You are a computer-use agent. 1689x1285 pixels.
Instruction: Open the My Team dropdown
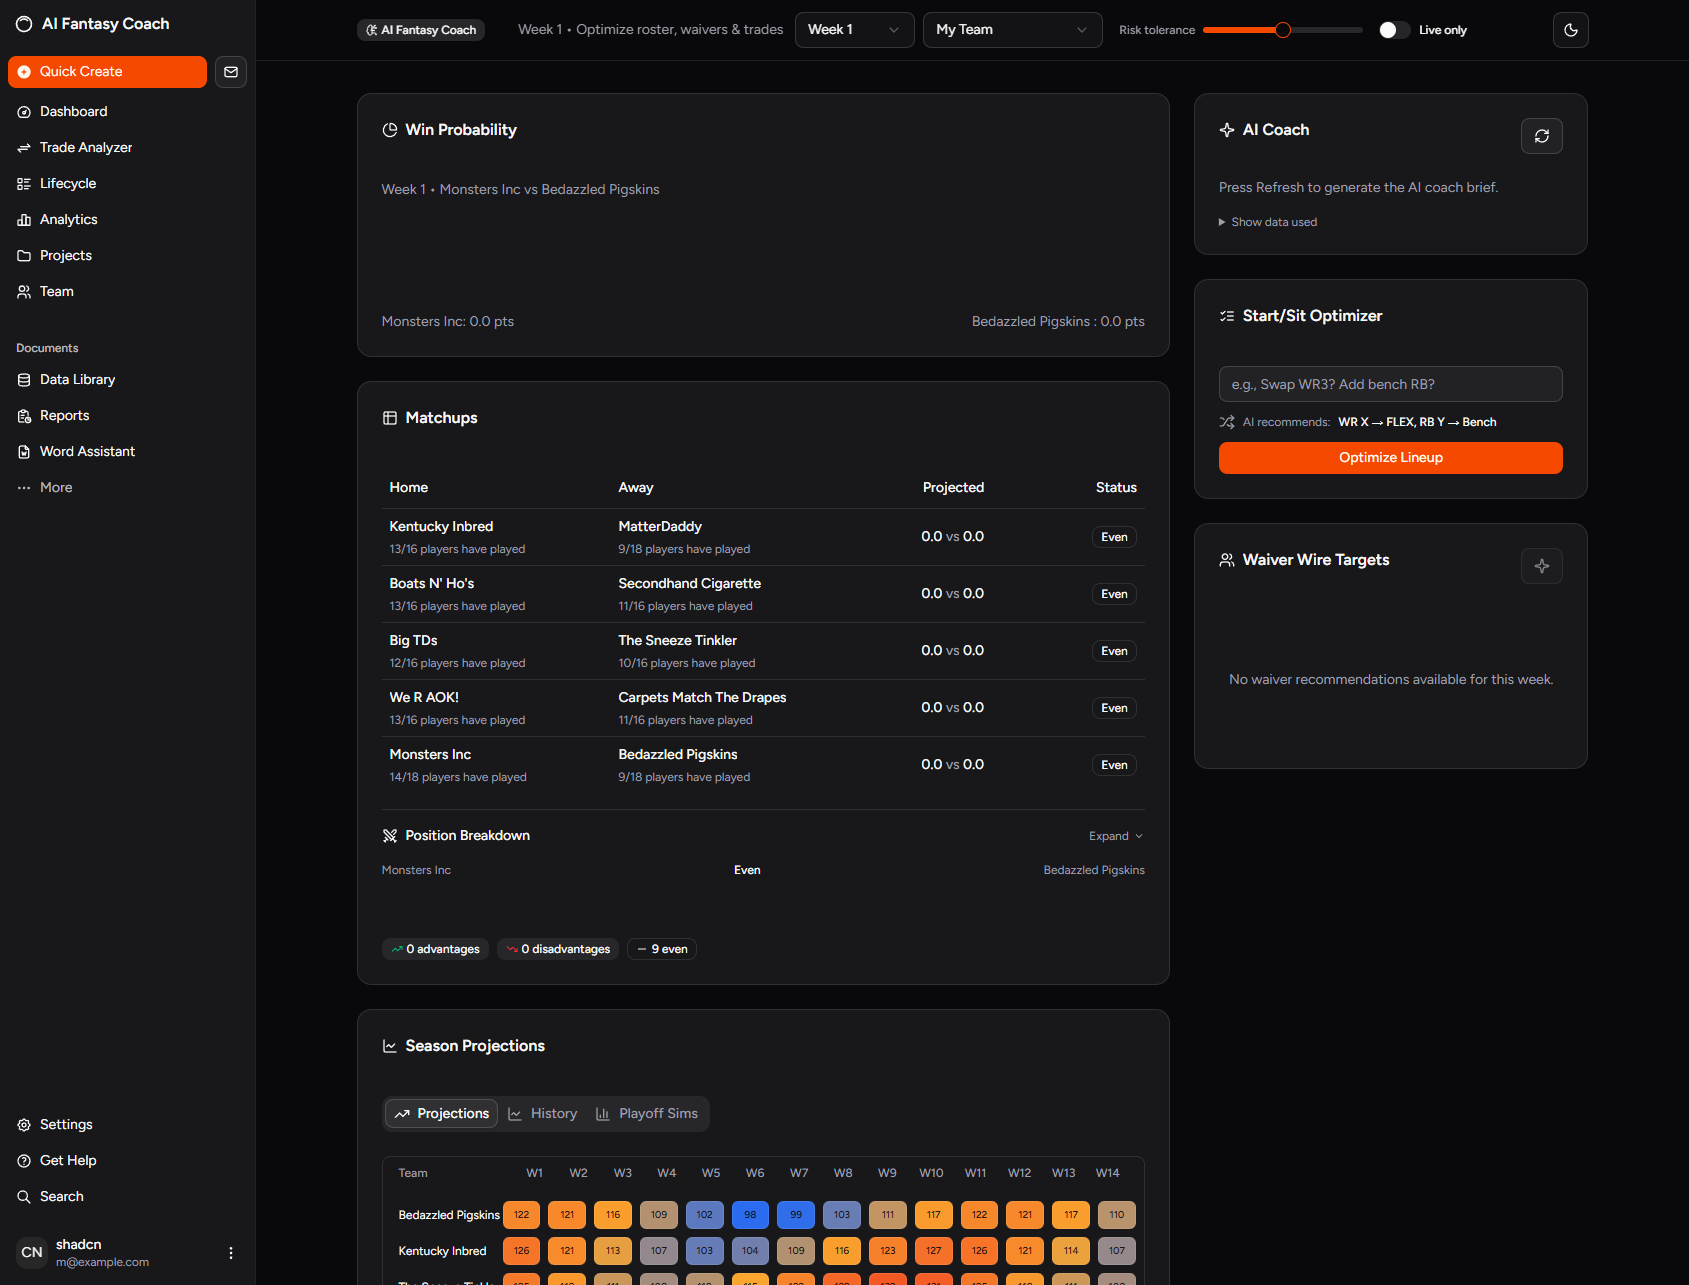coord(1011,30)
